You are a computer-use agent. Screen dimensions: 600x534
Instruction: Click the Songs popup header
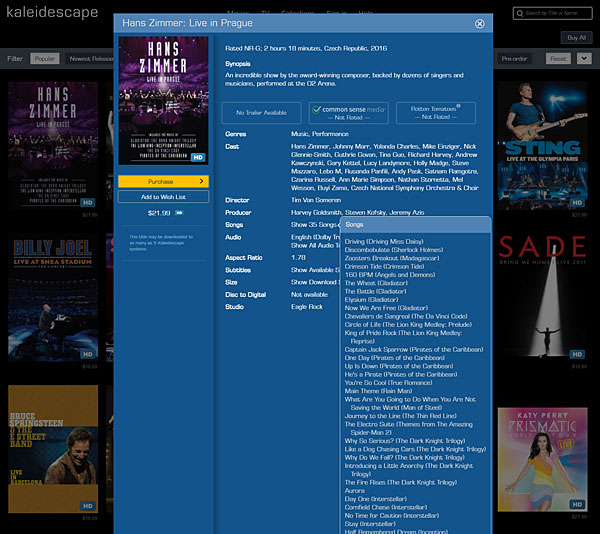click(415, 225)
